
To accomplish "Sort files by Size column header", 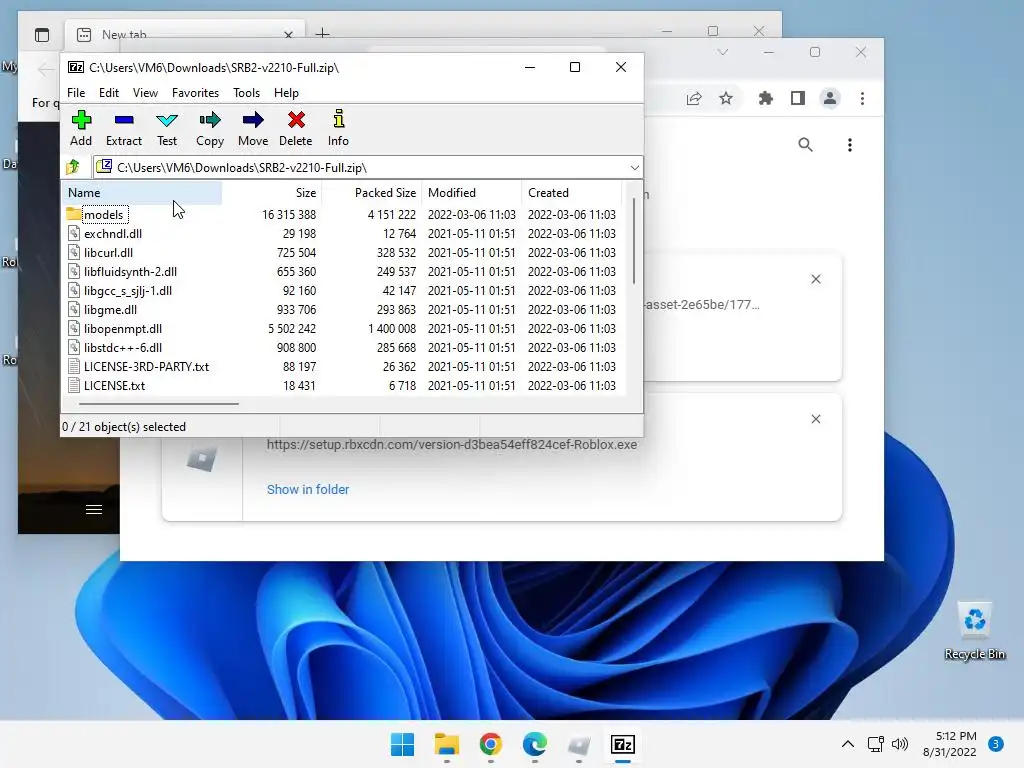I will point(272,193).
